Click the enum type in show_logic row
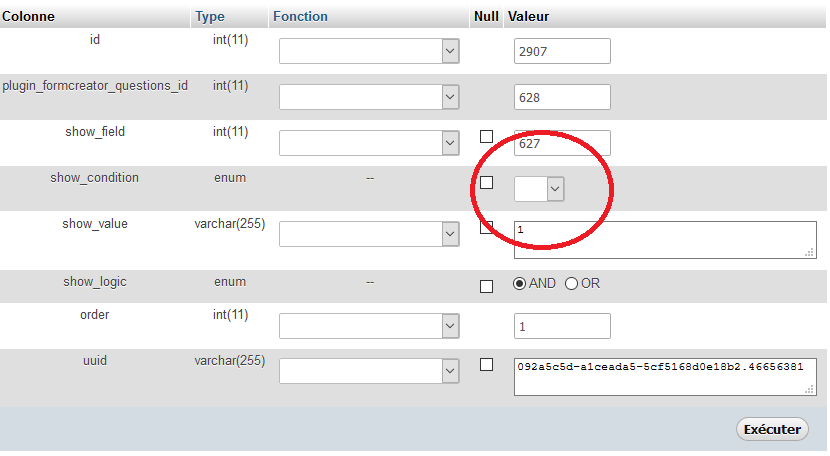 [230, 282]
